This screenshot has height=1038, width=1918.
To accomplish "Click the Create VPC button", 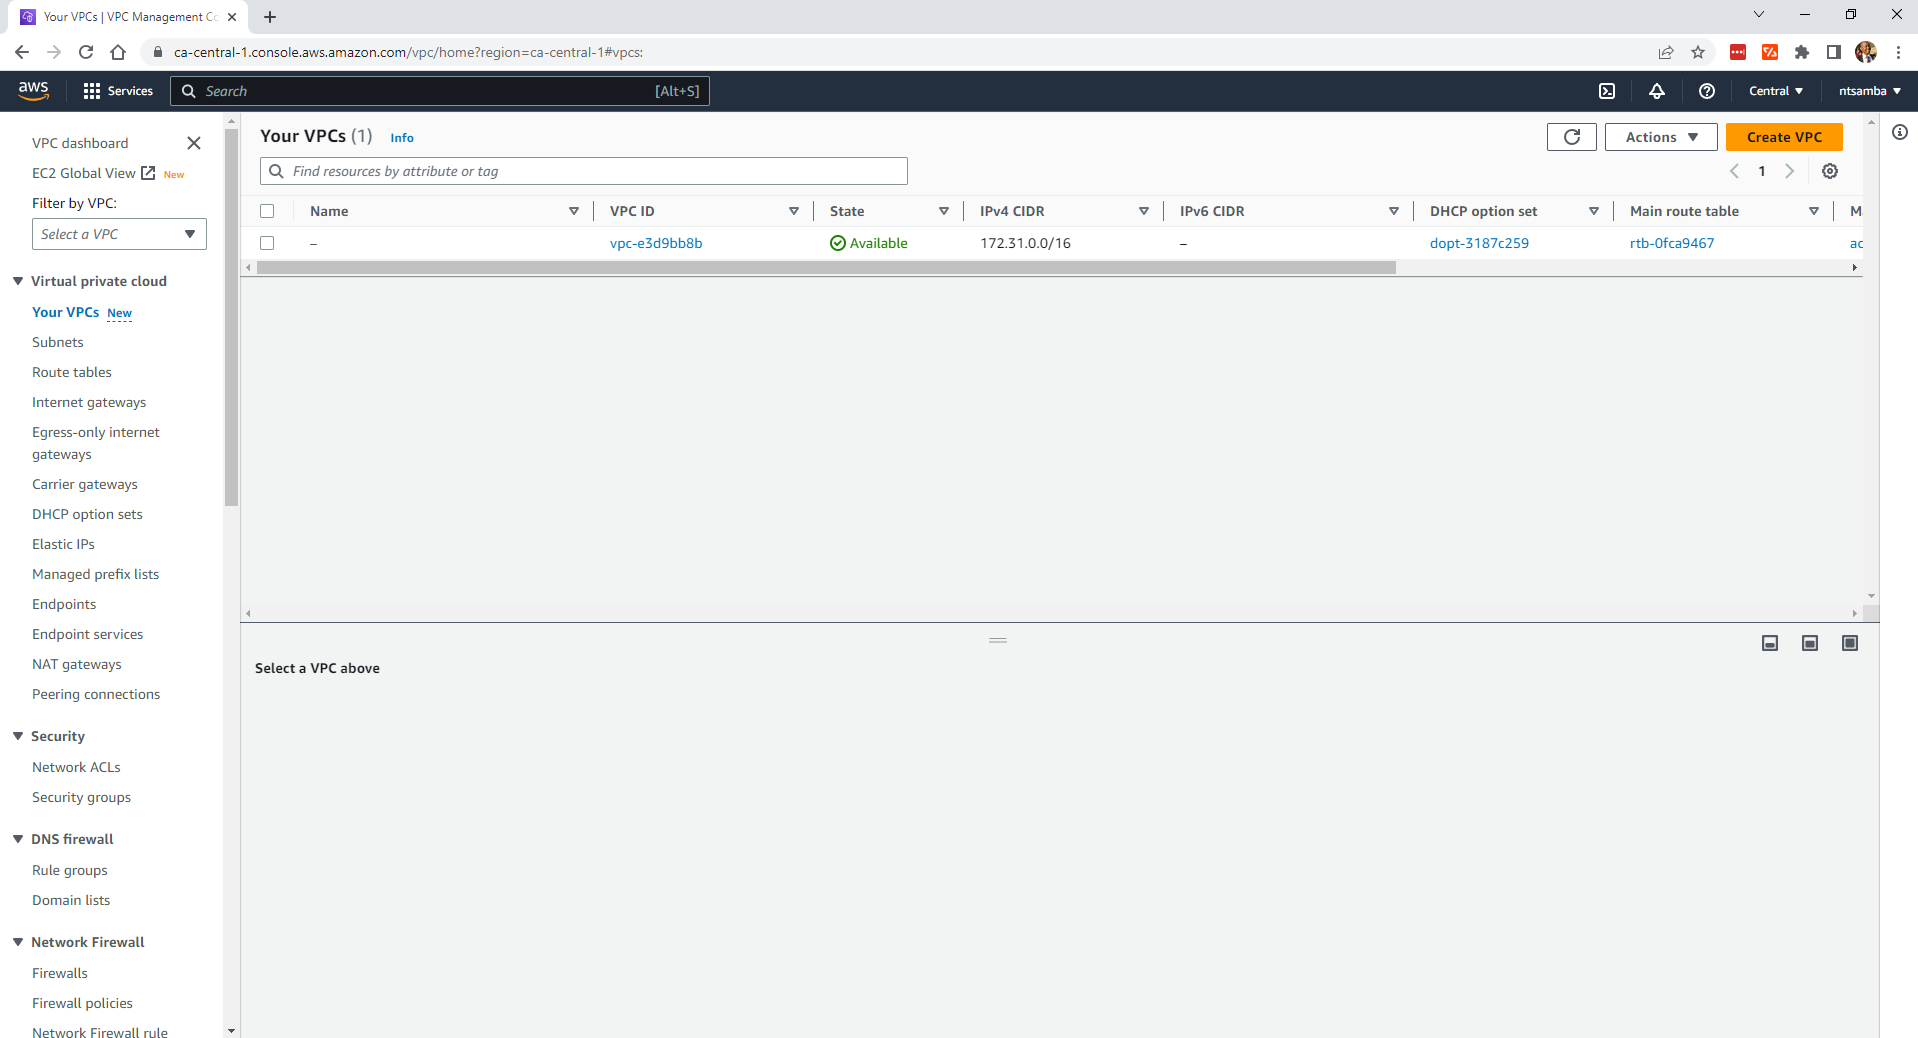I will pos(1784,137).
